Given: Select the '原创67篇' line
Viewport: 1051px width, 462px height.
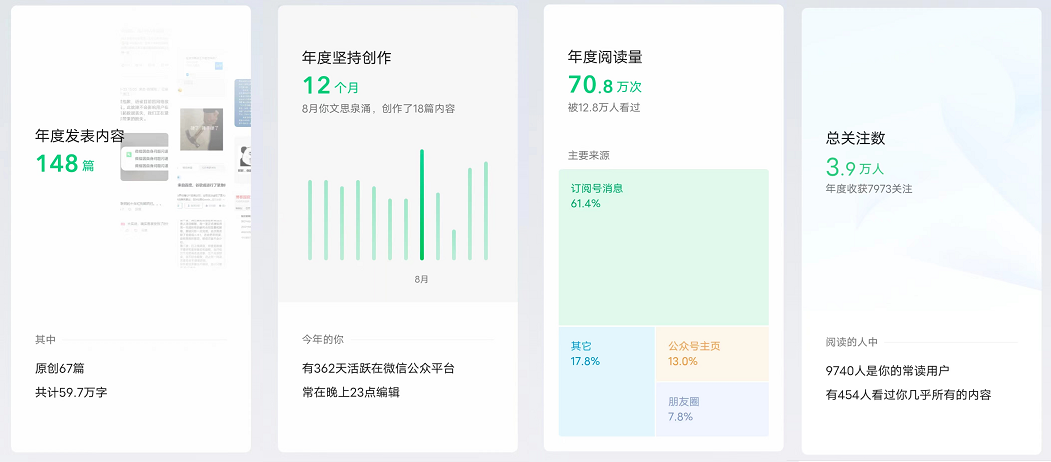Looking at the screenshot, I should point(60,368).
